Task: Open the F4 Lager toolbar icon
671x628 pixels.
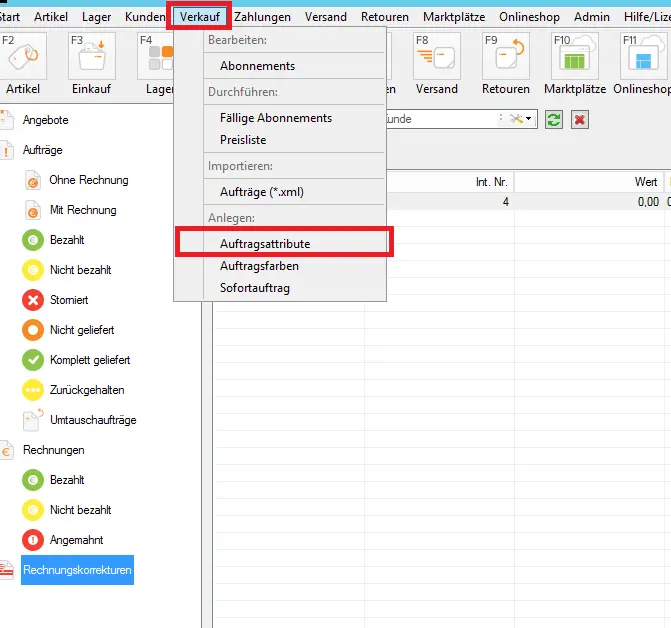Action: tap(156, 56)
